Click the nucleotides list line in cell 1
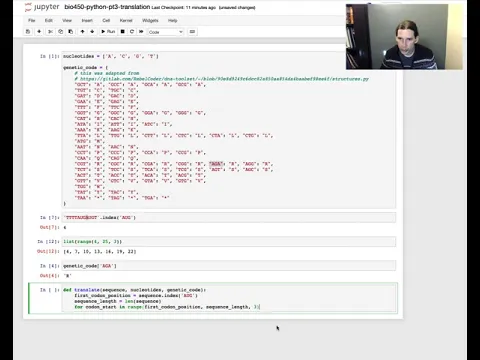The image size is (480, 360). (111, 56)
